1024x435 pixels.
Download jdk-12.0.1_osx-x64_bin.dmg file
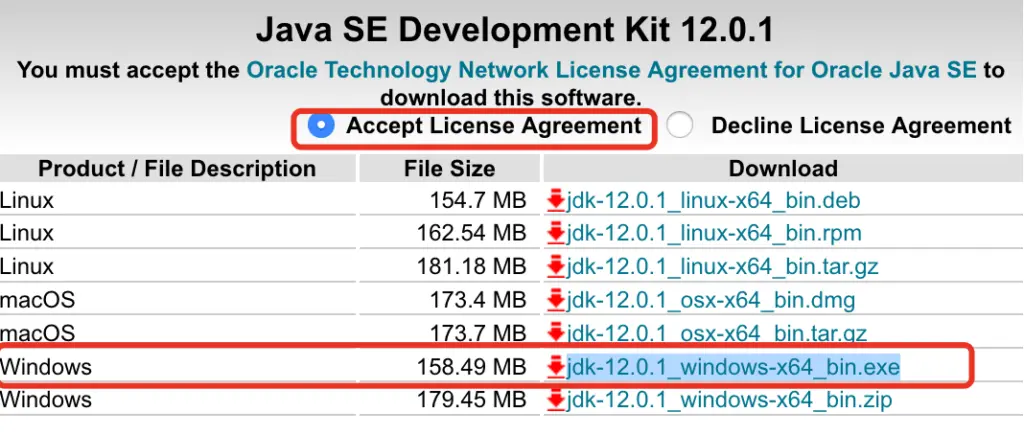(711, 300)
